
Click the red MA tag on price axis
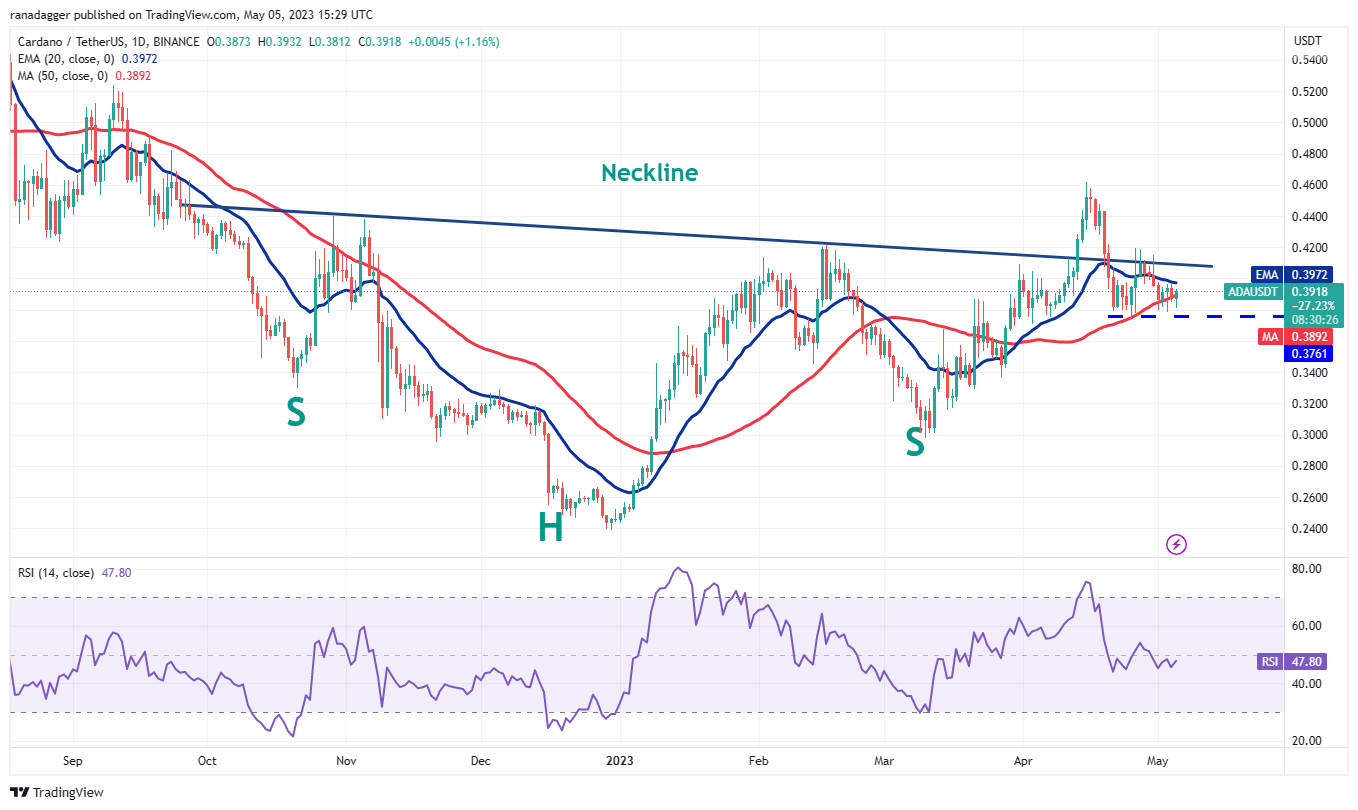(x=1269, y=337)
